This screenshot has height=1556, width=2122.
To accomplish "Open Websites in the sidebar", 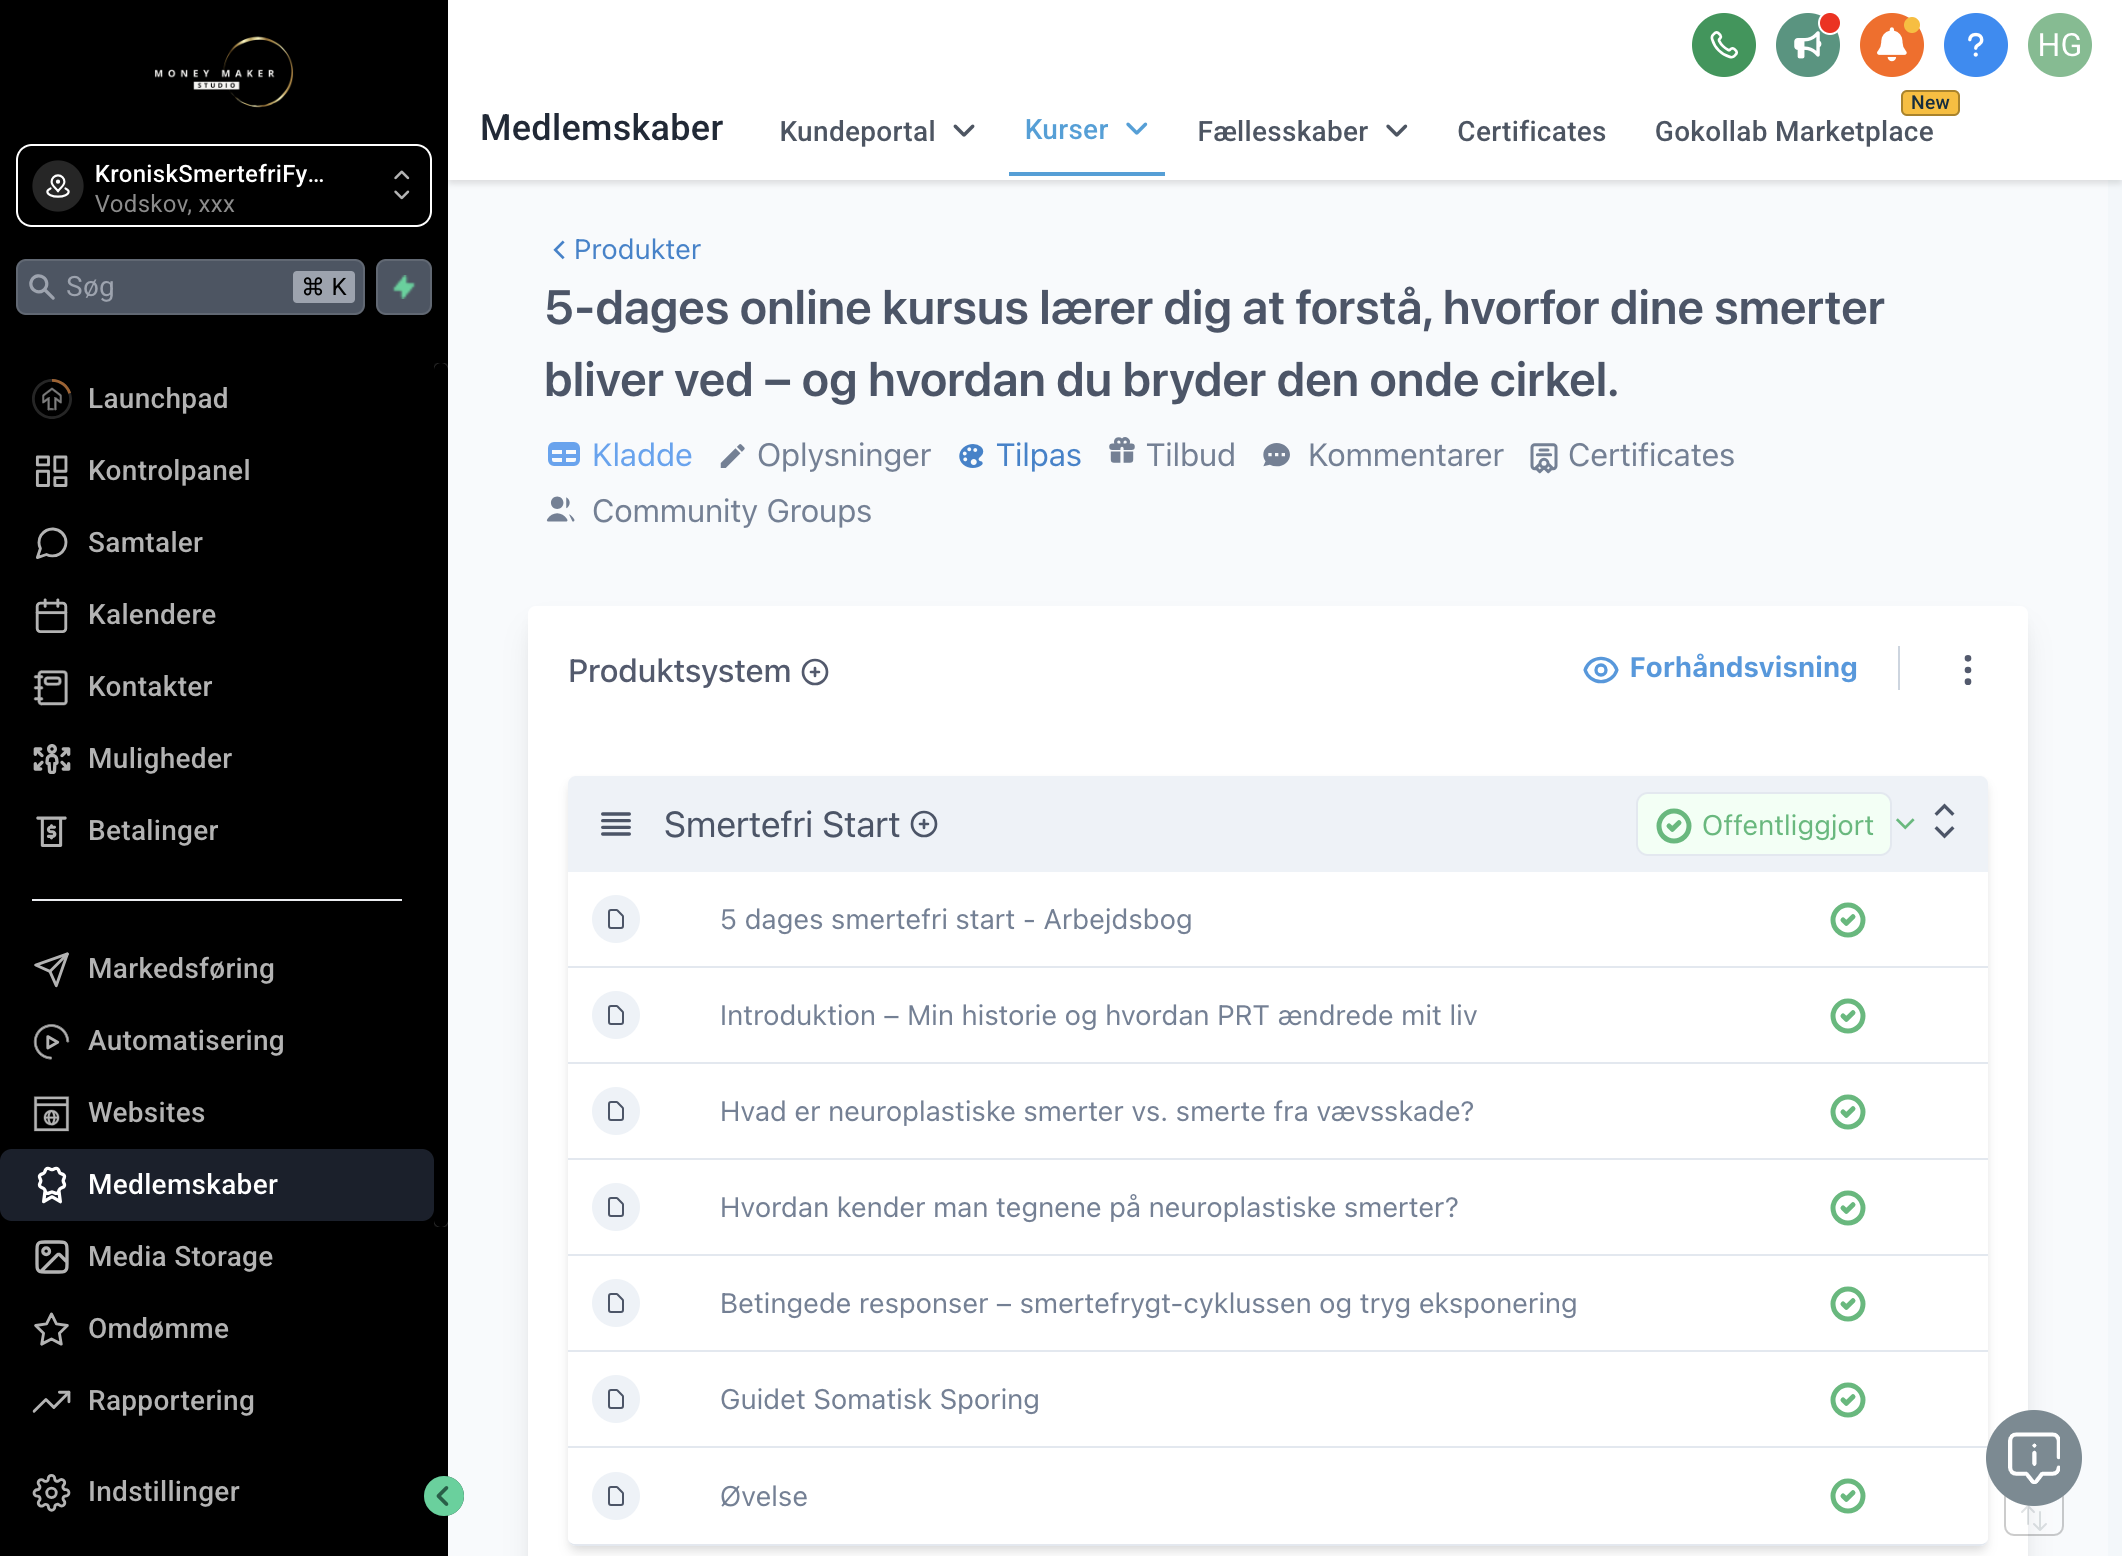I will tap(217, 1112).
